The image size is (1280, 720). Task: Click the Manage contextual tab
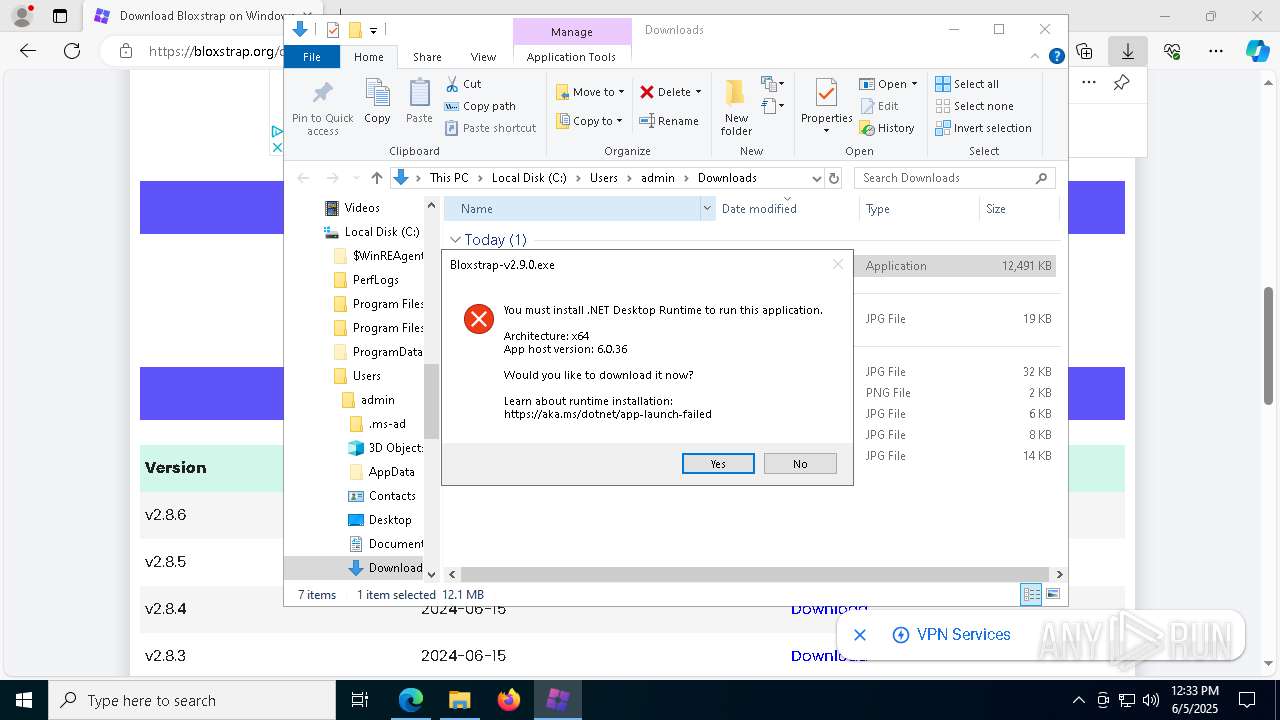[572, 32]
